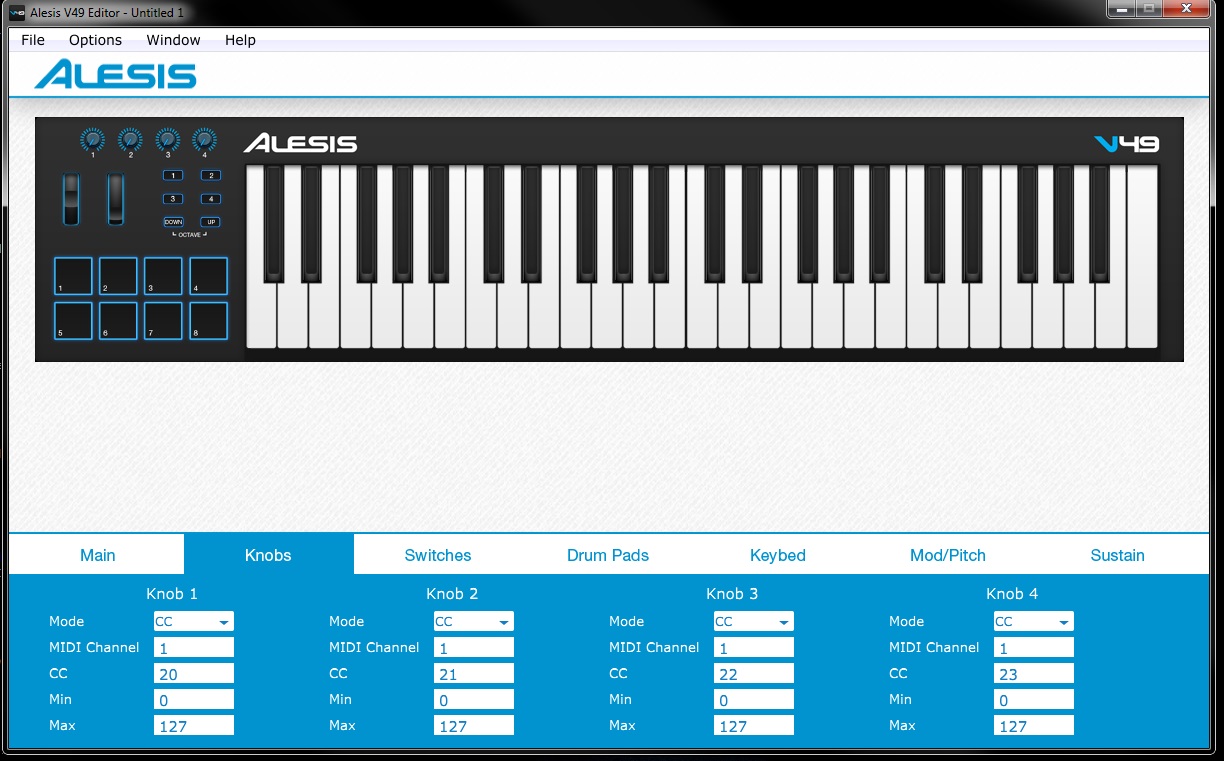The image size is (1224, 761).
Task: Select drum pad 4
Action: coord(209,276)
